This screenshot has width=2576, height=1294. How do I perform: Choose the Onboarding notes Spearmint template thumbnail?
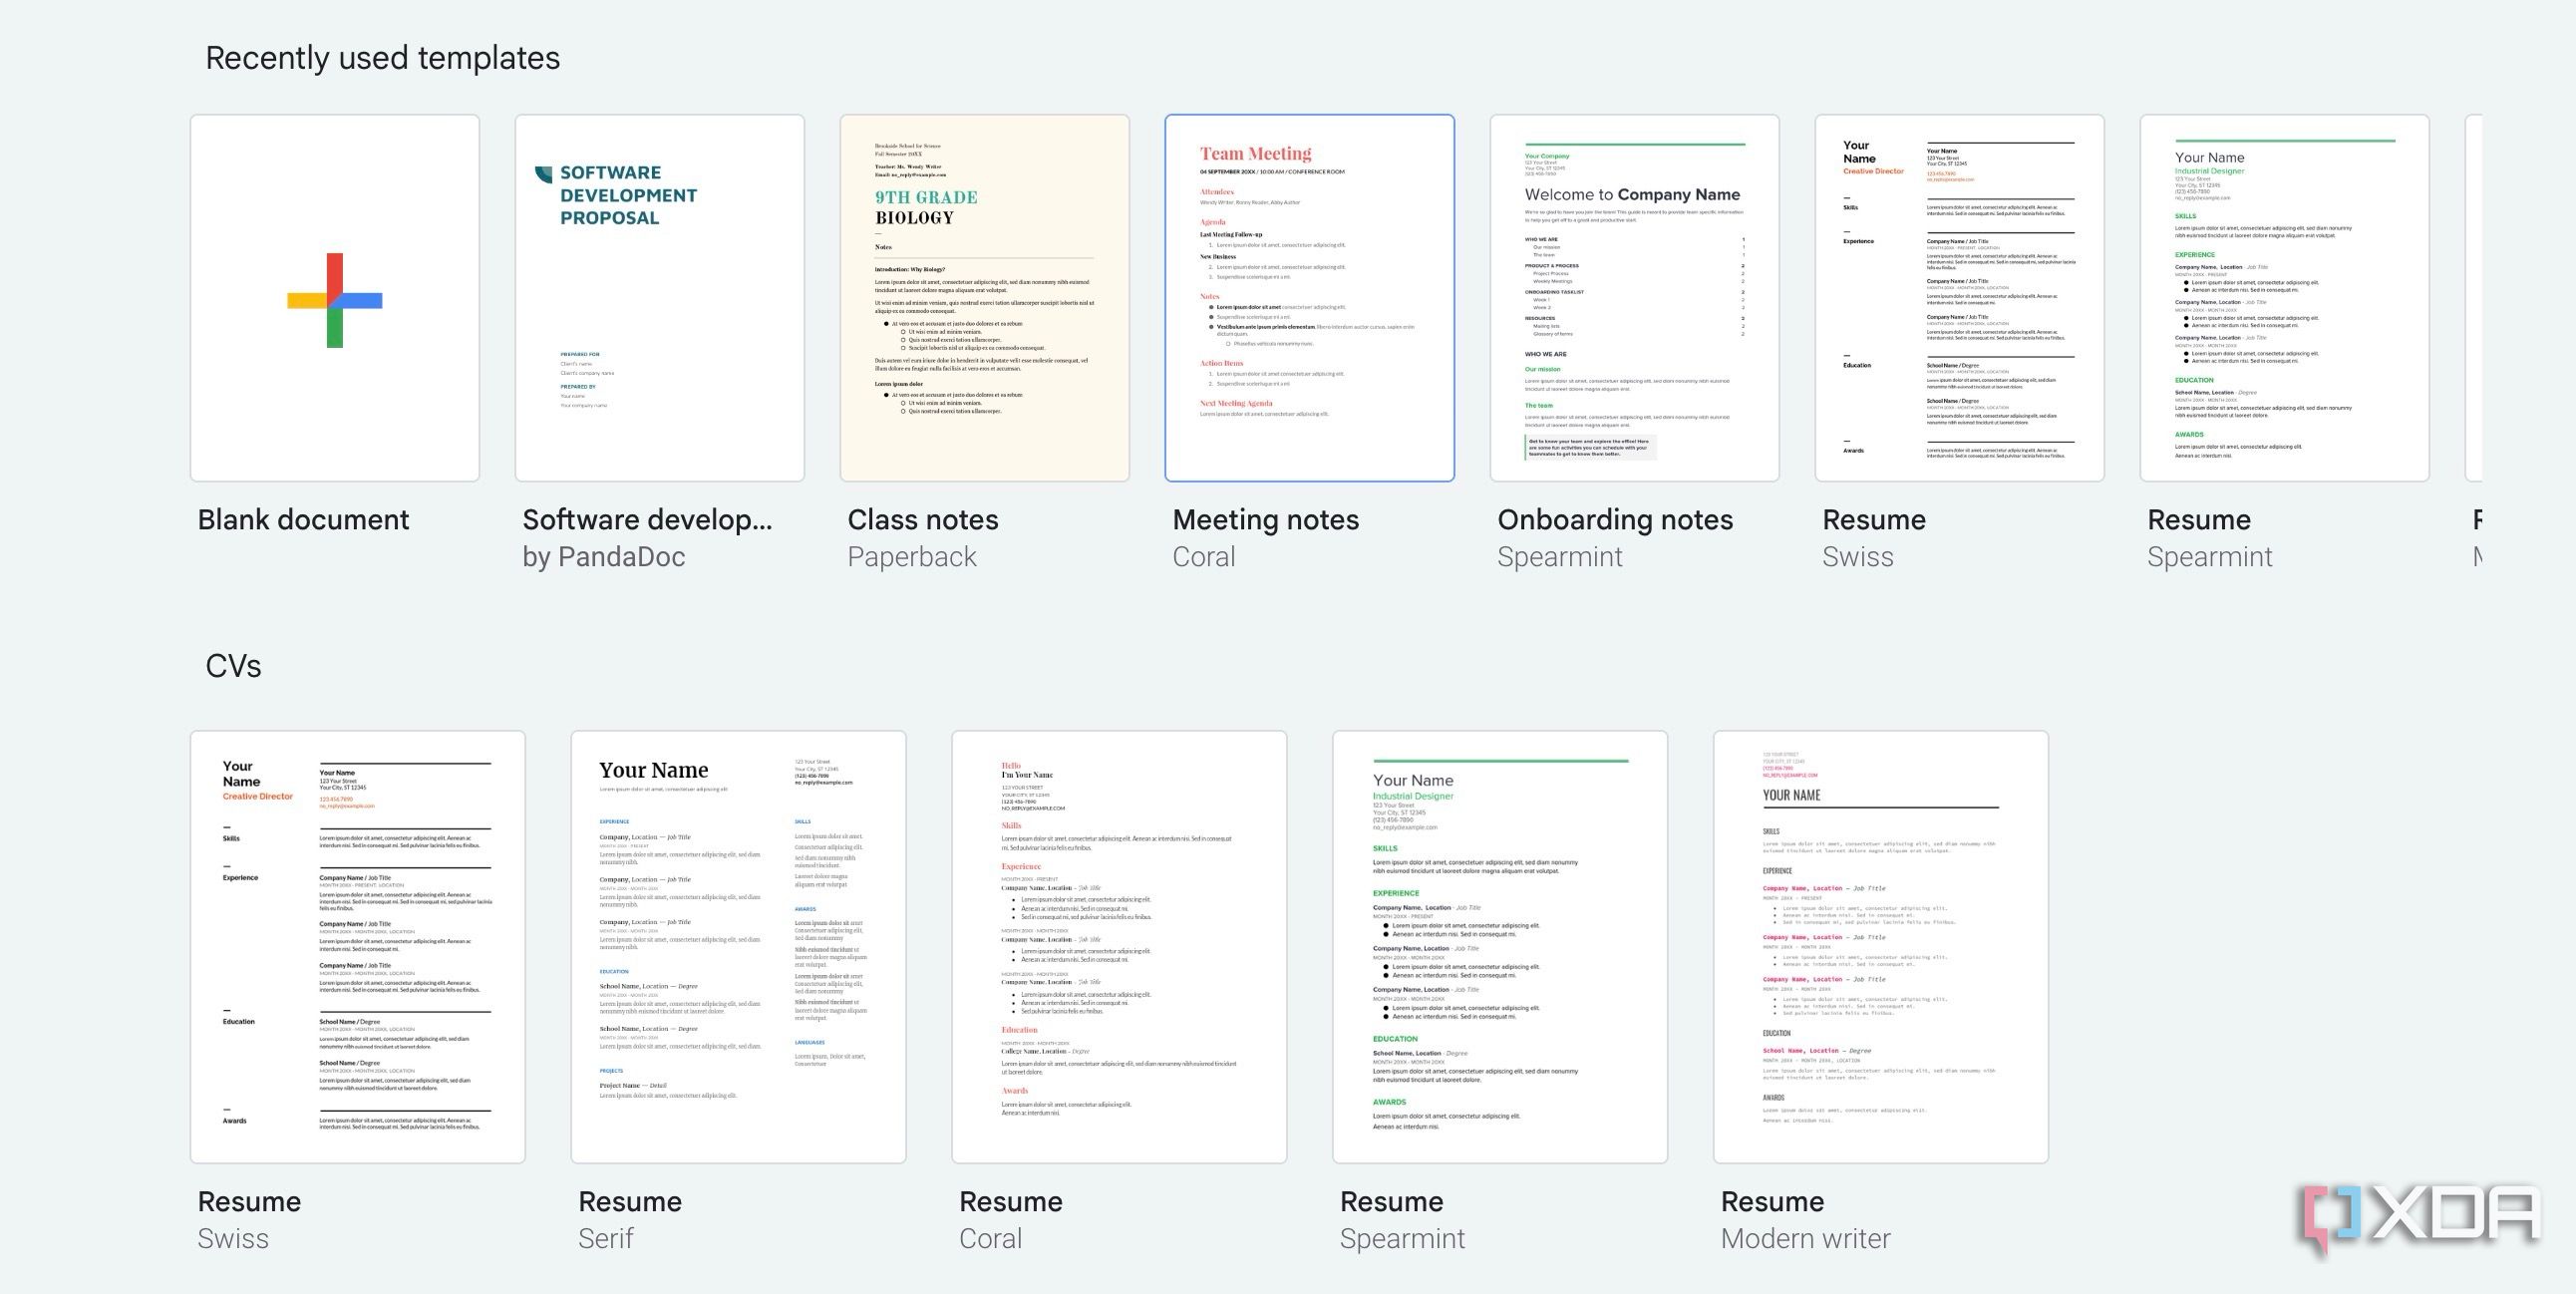click(x=1634, y=298)
